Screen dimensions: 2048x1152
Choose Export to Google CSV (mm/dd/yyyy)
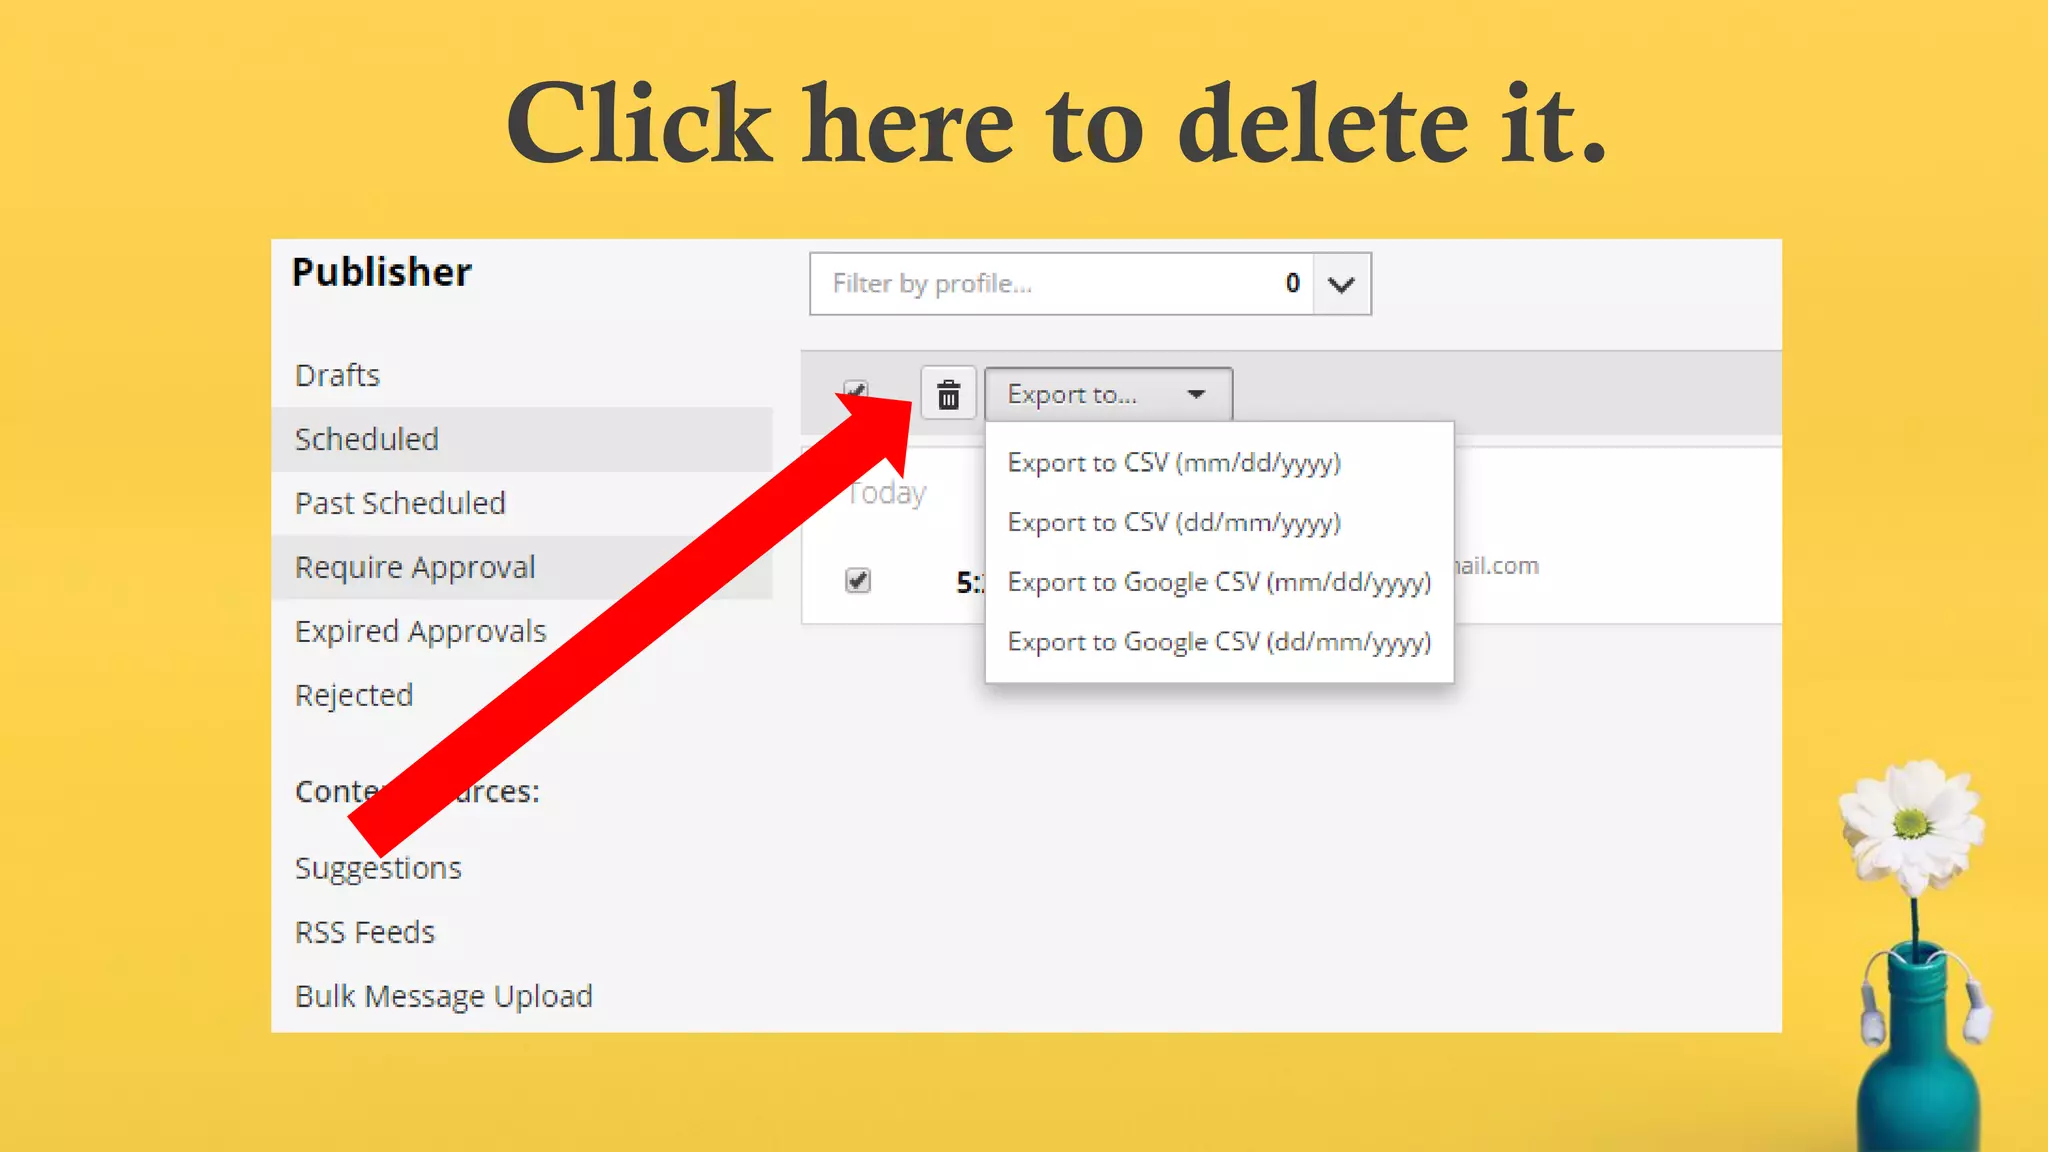[x=1219, y=582]
